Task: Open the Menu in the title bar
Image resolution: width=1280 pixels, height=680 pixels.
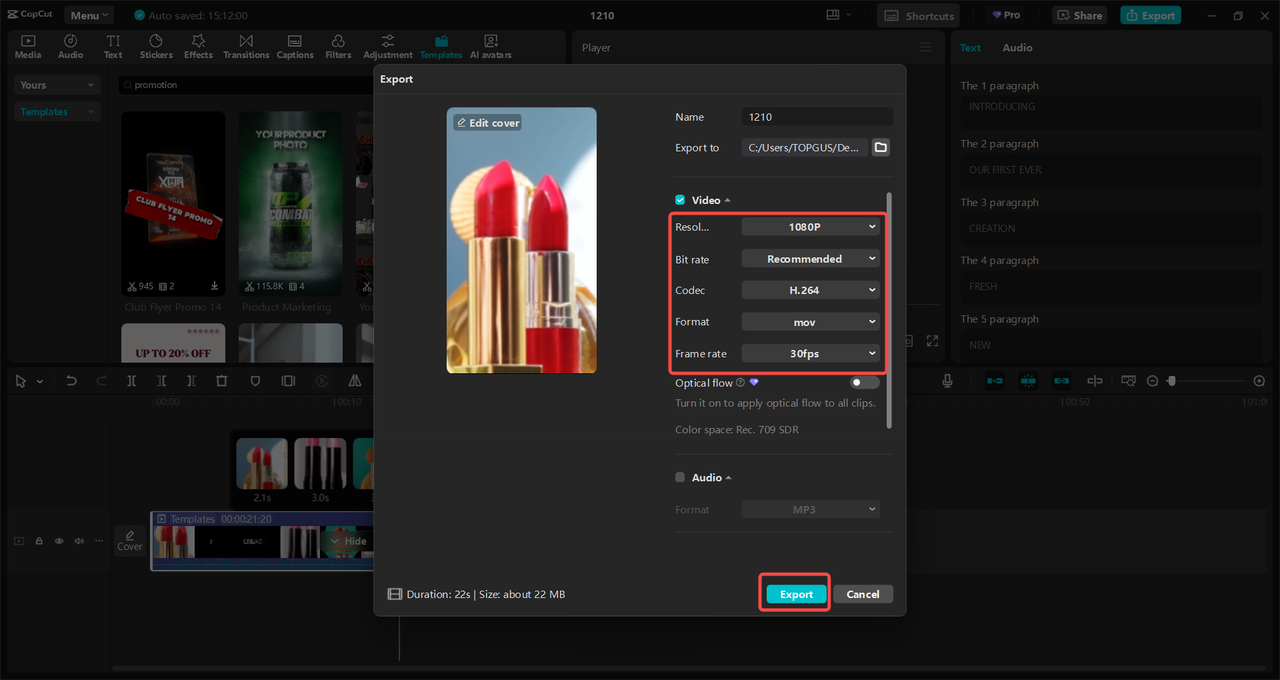Action: (89, 15)
